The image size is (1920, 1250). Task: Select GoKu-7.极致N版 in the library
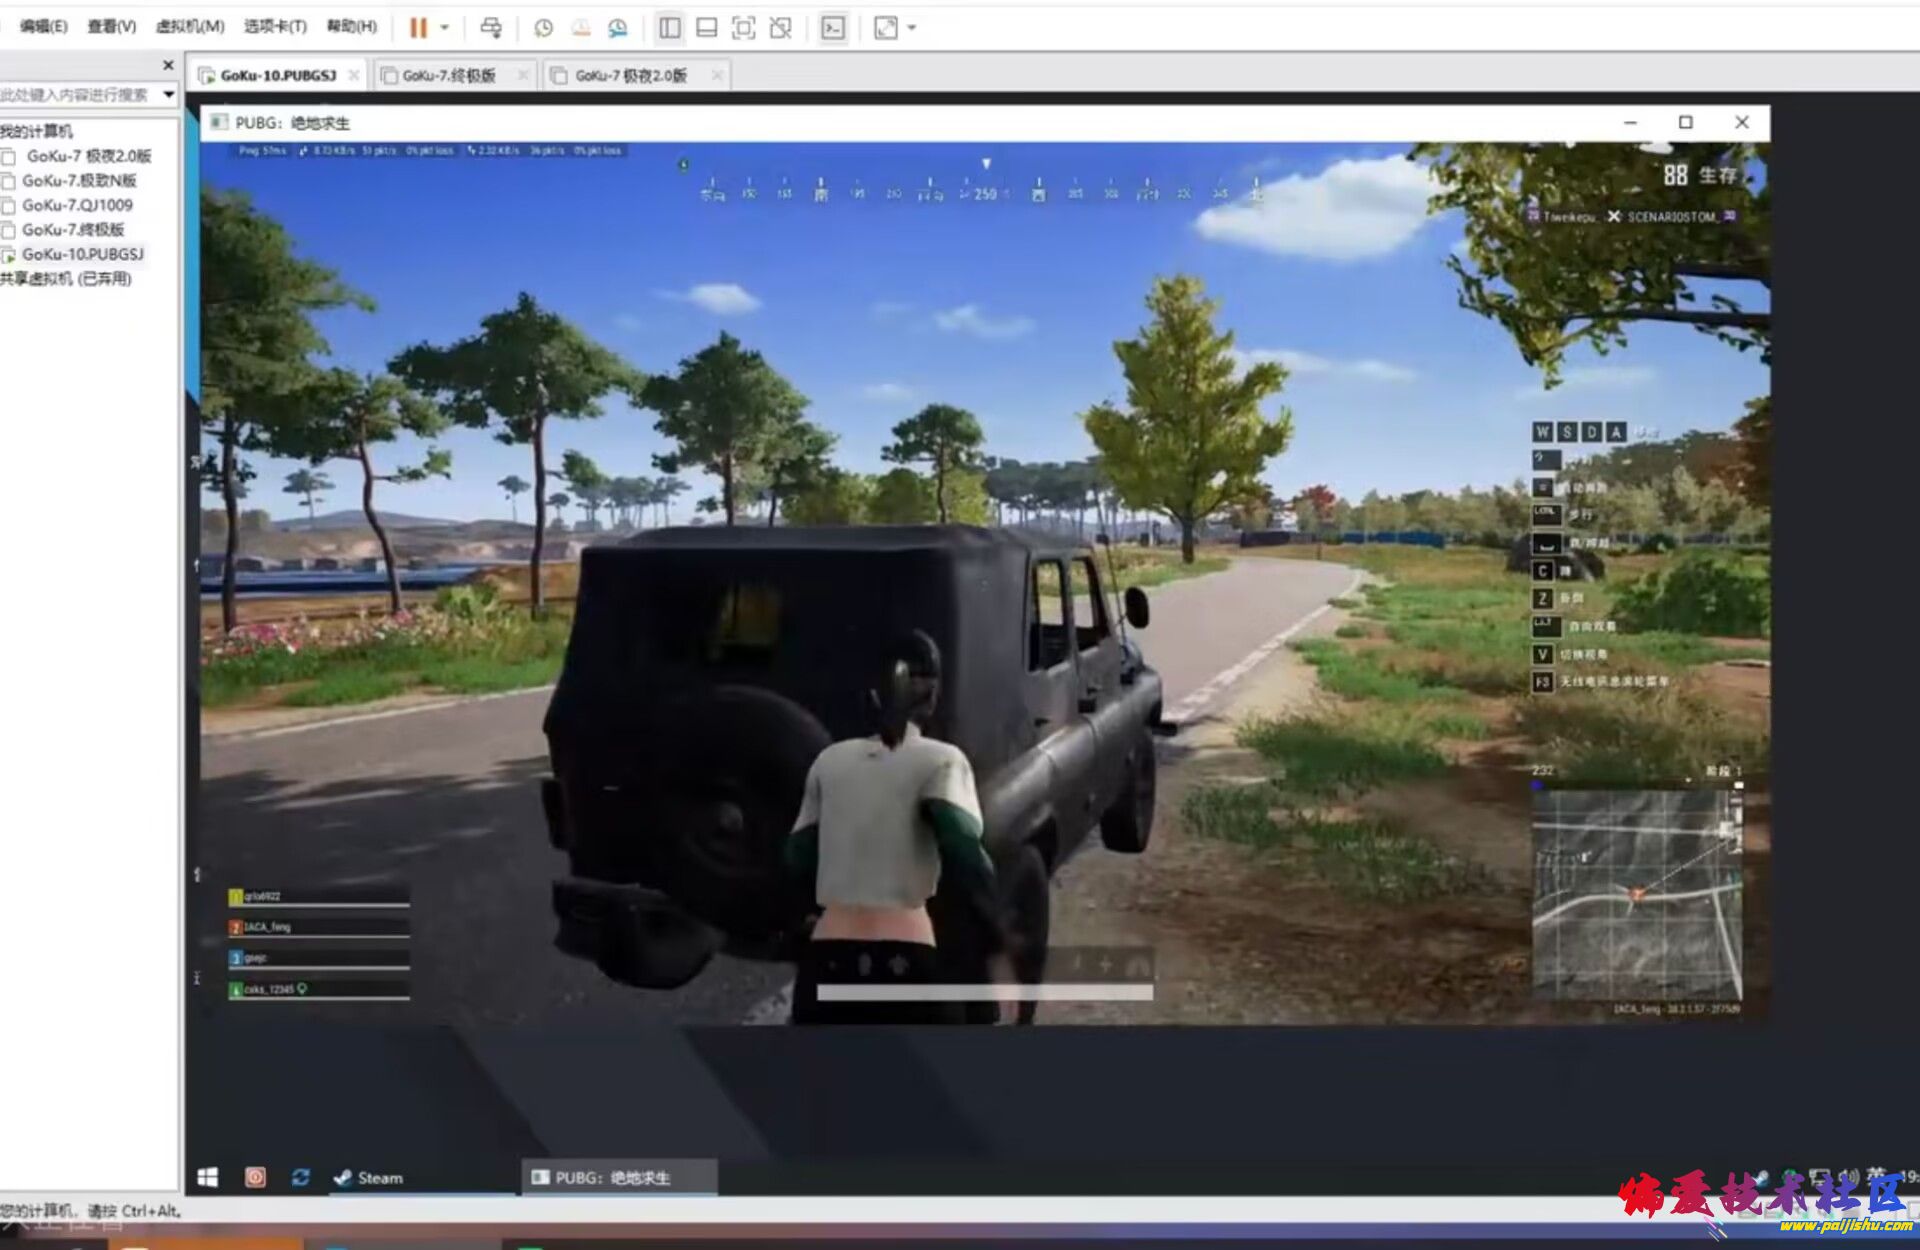(x=79, y=181)
